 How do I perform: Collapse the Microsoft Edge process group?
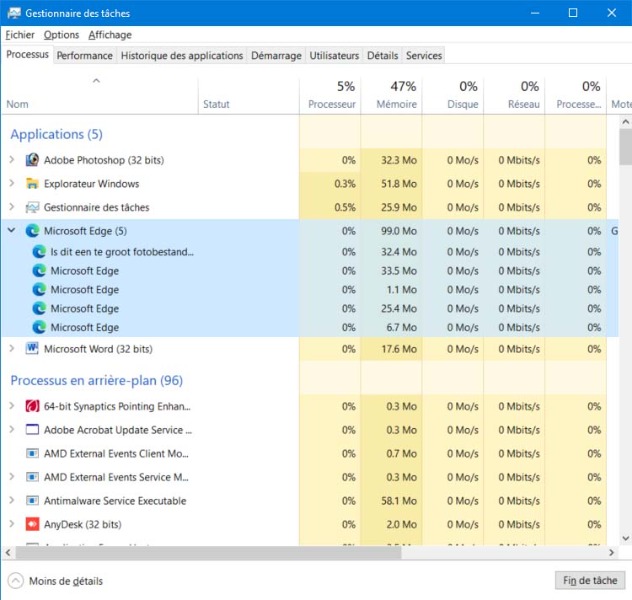[x=12, y=231]
